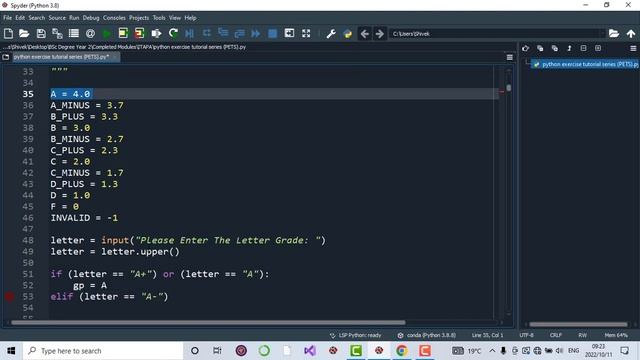
Task: Open file list toolbar icon
Action: [74, 33]
